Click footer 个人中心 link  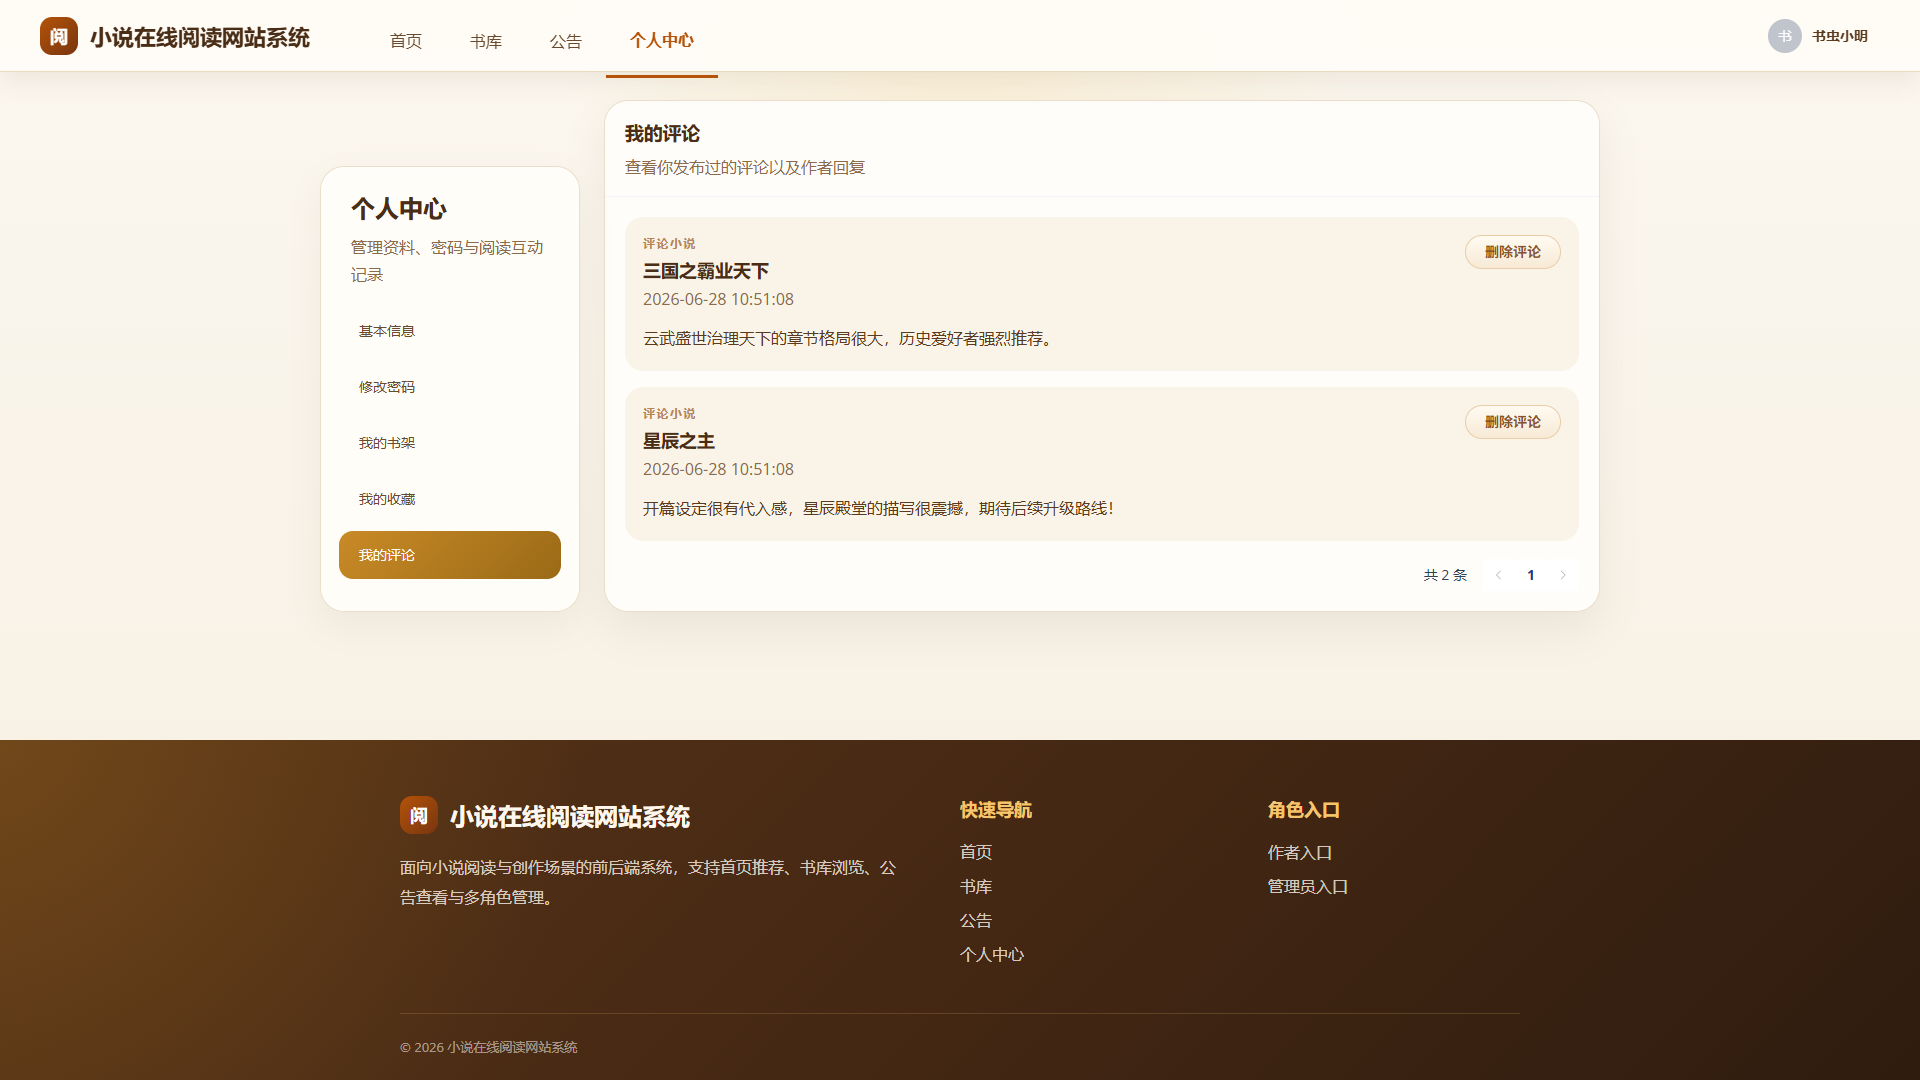point(992,955)
